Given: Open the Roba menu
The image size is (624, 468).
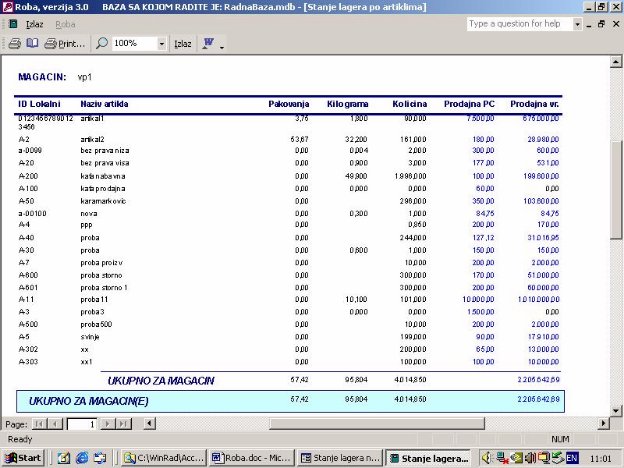Looking at the screenshot, I should 65,23.
